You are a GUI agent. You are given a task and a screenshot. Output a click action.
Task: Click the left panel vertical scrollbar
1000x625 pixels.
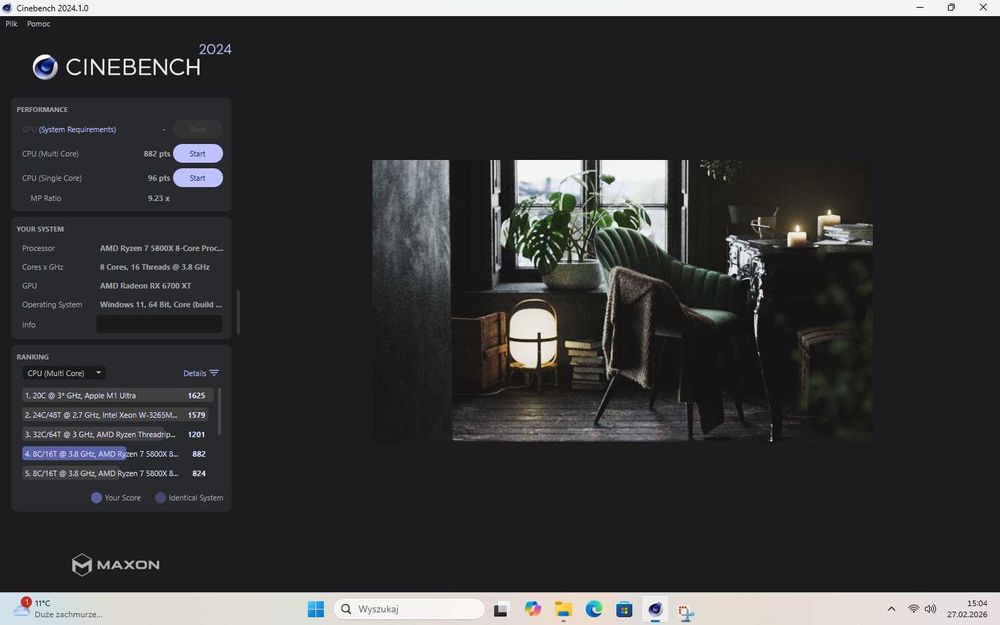point(238,312)
